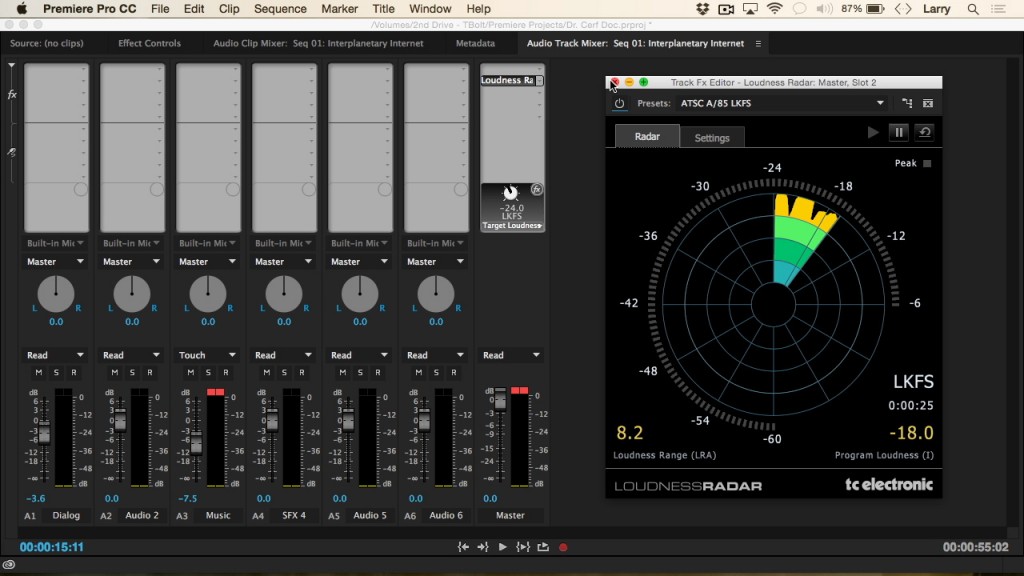Image resolution: width=1024 pixels, height=576 pixels.
Task: Switch to the Metadata tab
Action: (475, 44)
